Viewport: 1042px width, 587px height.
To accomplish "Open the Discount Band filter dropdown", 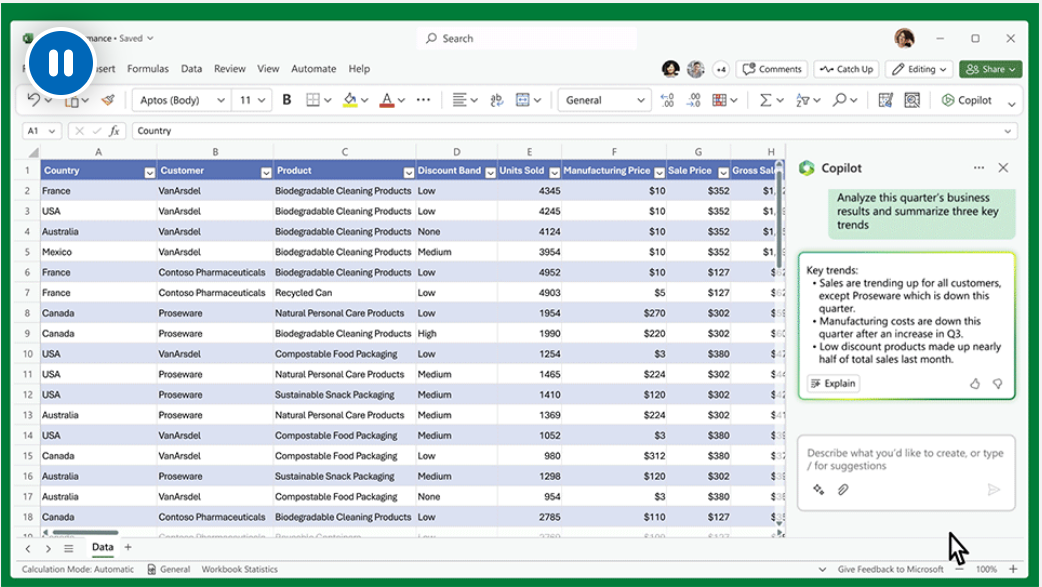I will click(490, 173).
